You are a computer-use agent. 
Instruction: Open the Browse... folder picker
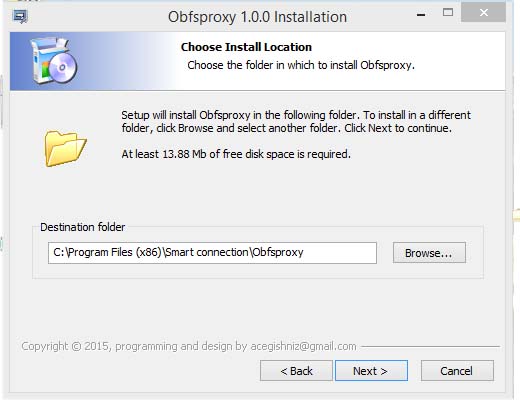pyautogui.click(x=429, y=253)
